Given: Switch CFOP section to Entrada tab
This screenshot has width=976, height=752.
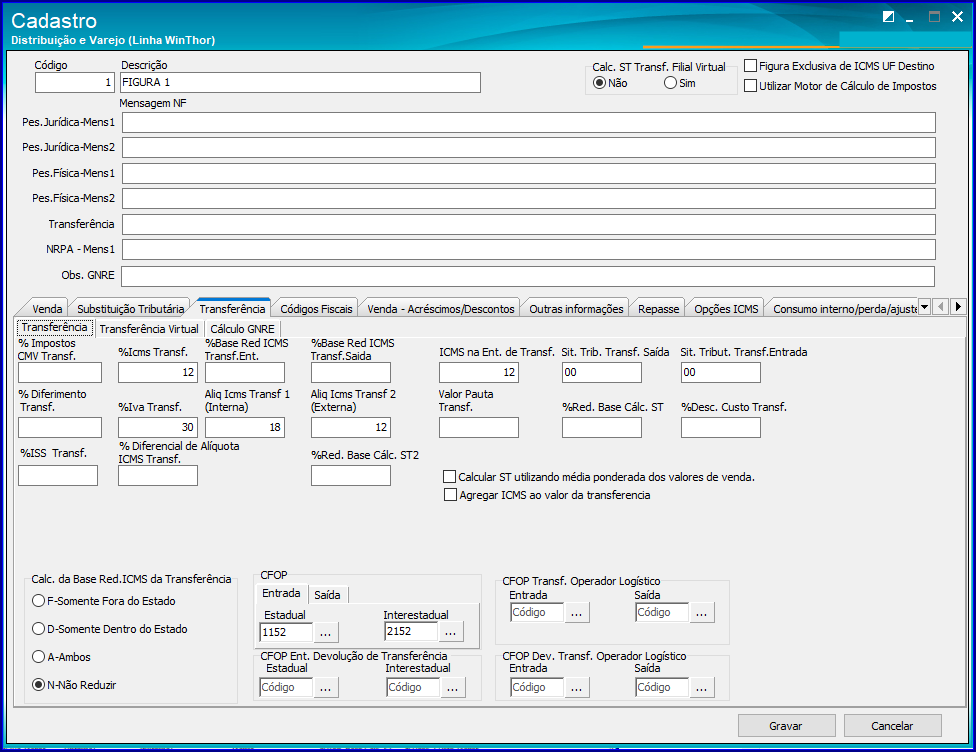Looking at the screenshot, I should click(281, 594).
